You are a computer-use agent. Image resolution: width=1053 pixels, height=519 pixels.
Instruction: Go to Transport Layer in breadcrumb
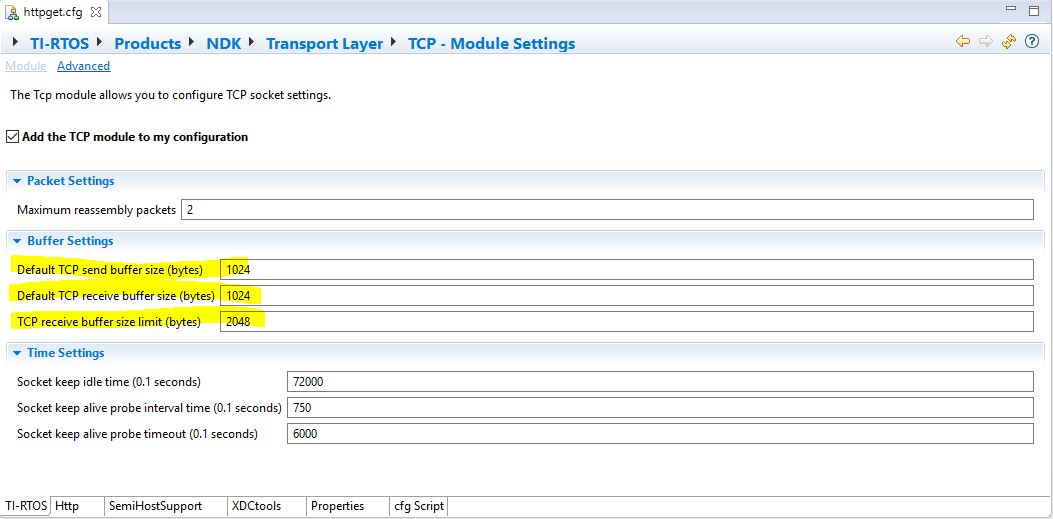(x=324, y=44)
